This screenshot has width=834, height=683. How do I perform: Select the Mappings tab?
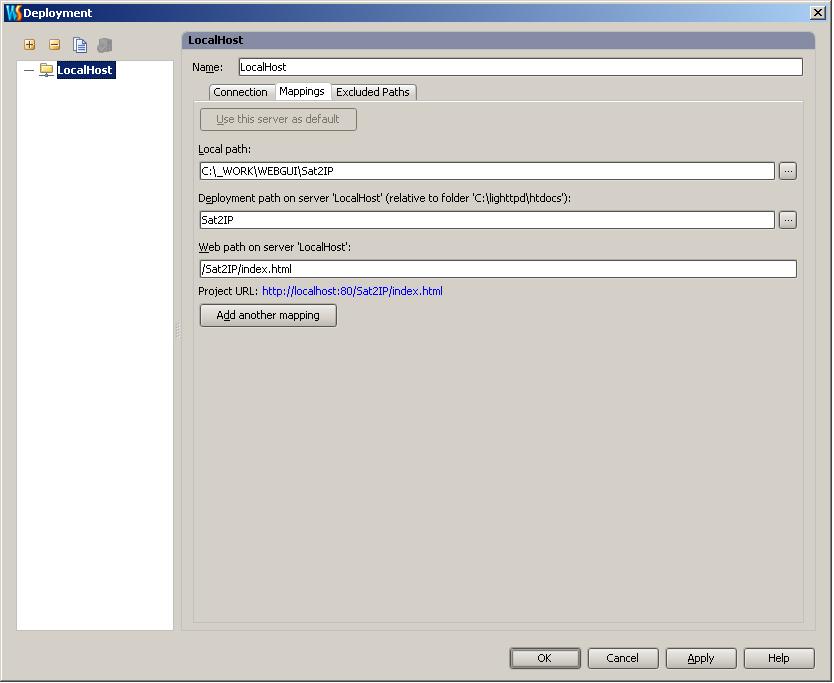coord(301,91)
